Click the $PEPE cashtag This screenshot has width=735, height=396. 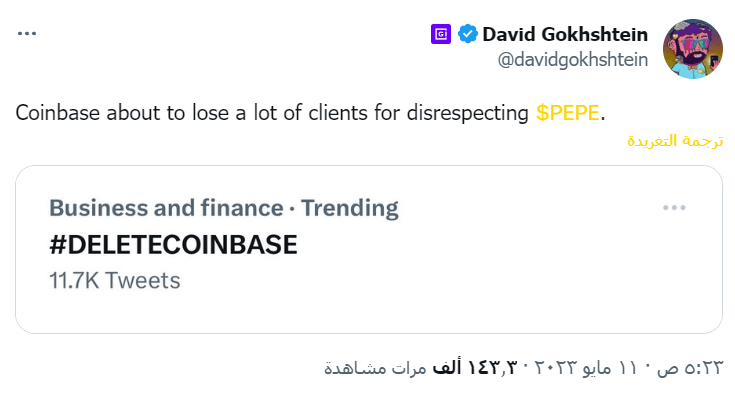(x=568, y=113)
